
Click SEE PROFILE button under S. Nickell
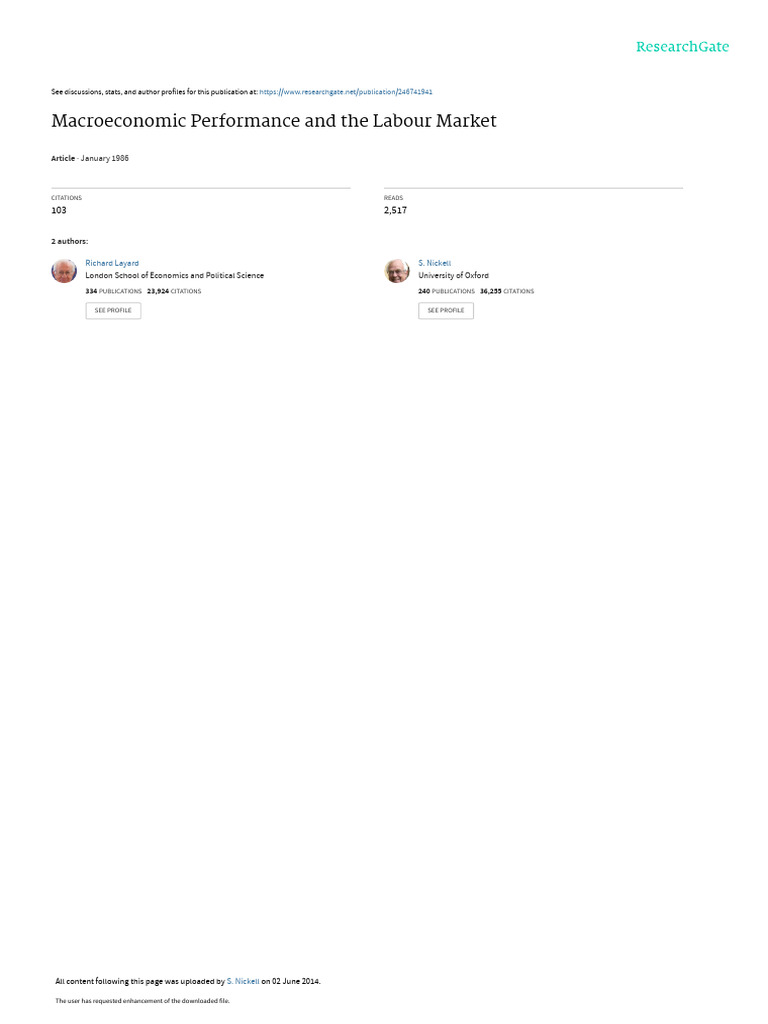[446, 311]
